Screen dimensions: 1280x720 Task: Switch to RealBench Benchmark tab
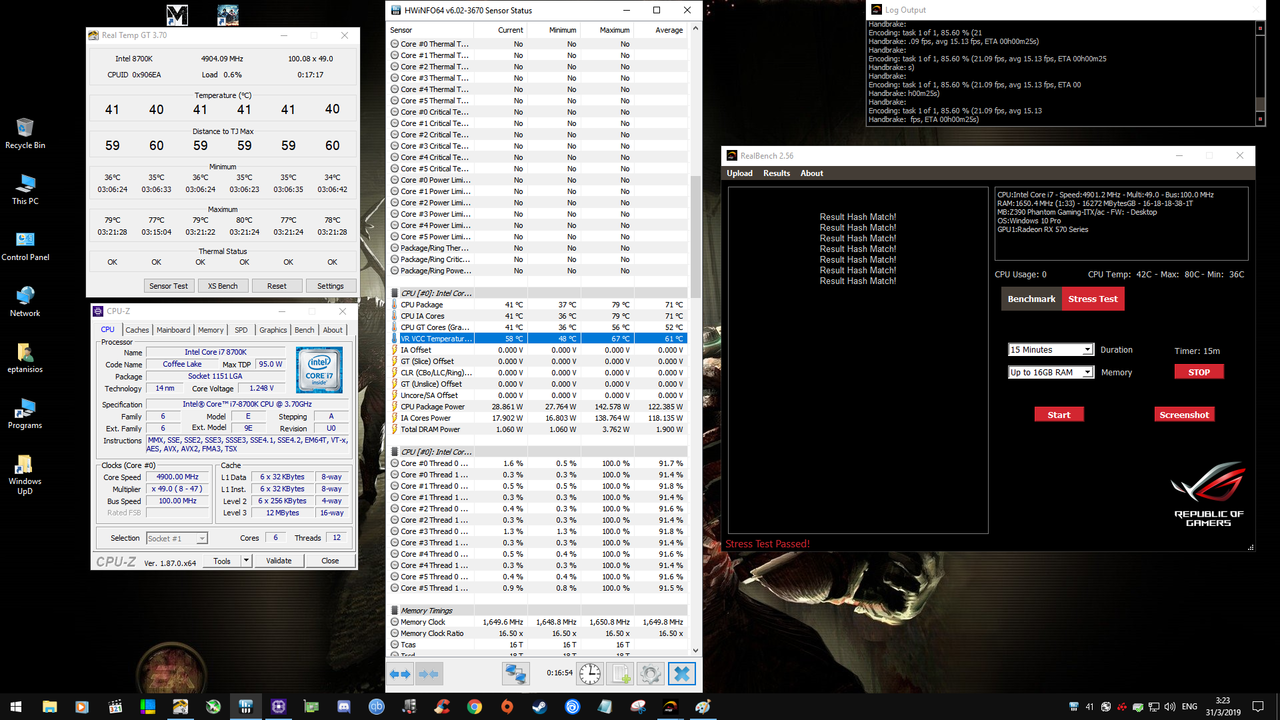1031,299
